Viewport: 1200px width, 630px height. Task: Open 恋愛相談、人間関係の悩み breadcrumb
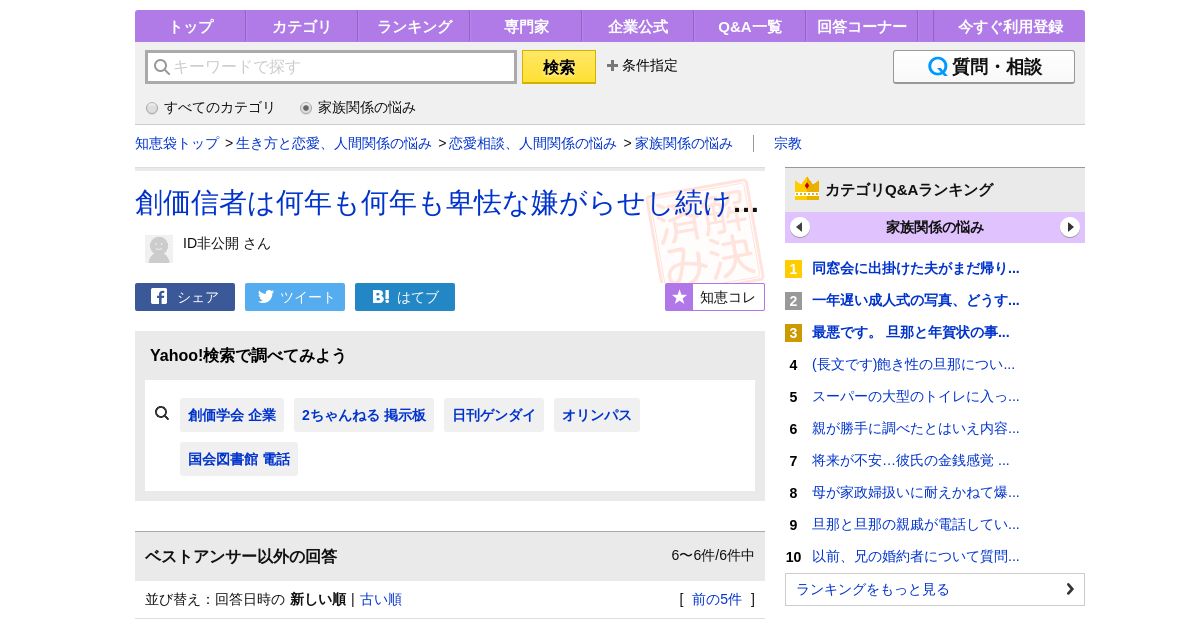(533, 143)
